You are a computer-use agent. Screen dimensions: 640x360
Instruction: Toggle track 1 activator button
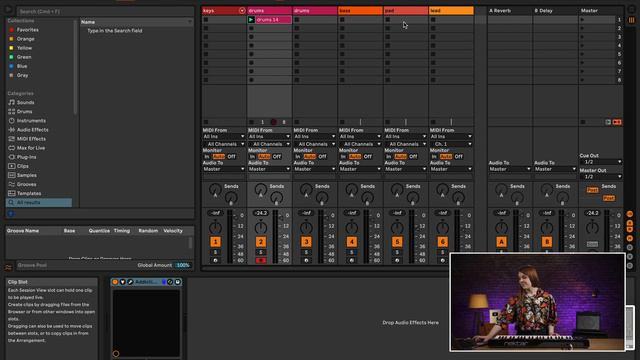(215, 242)
